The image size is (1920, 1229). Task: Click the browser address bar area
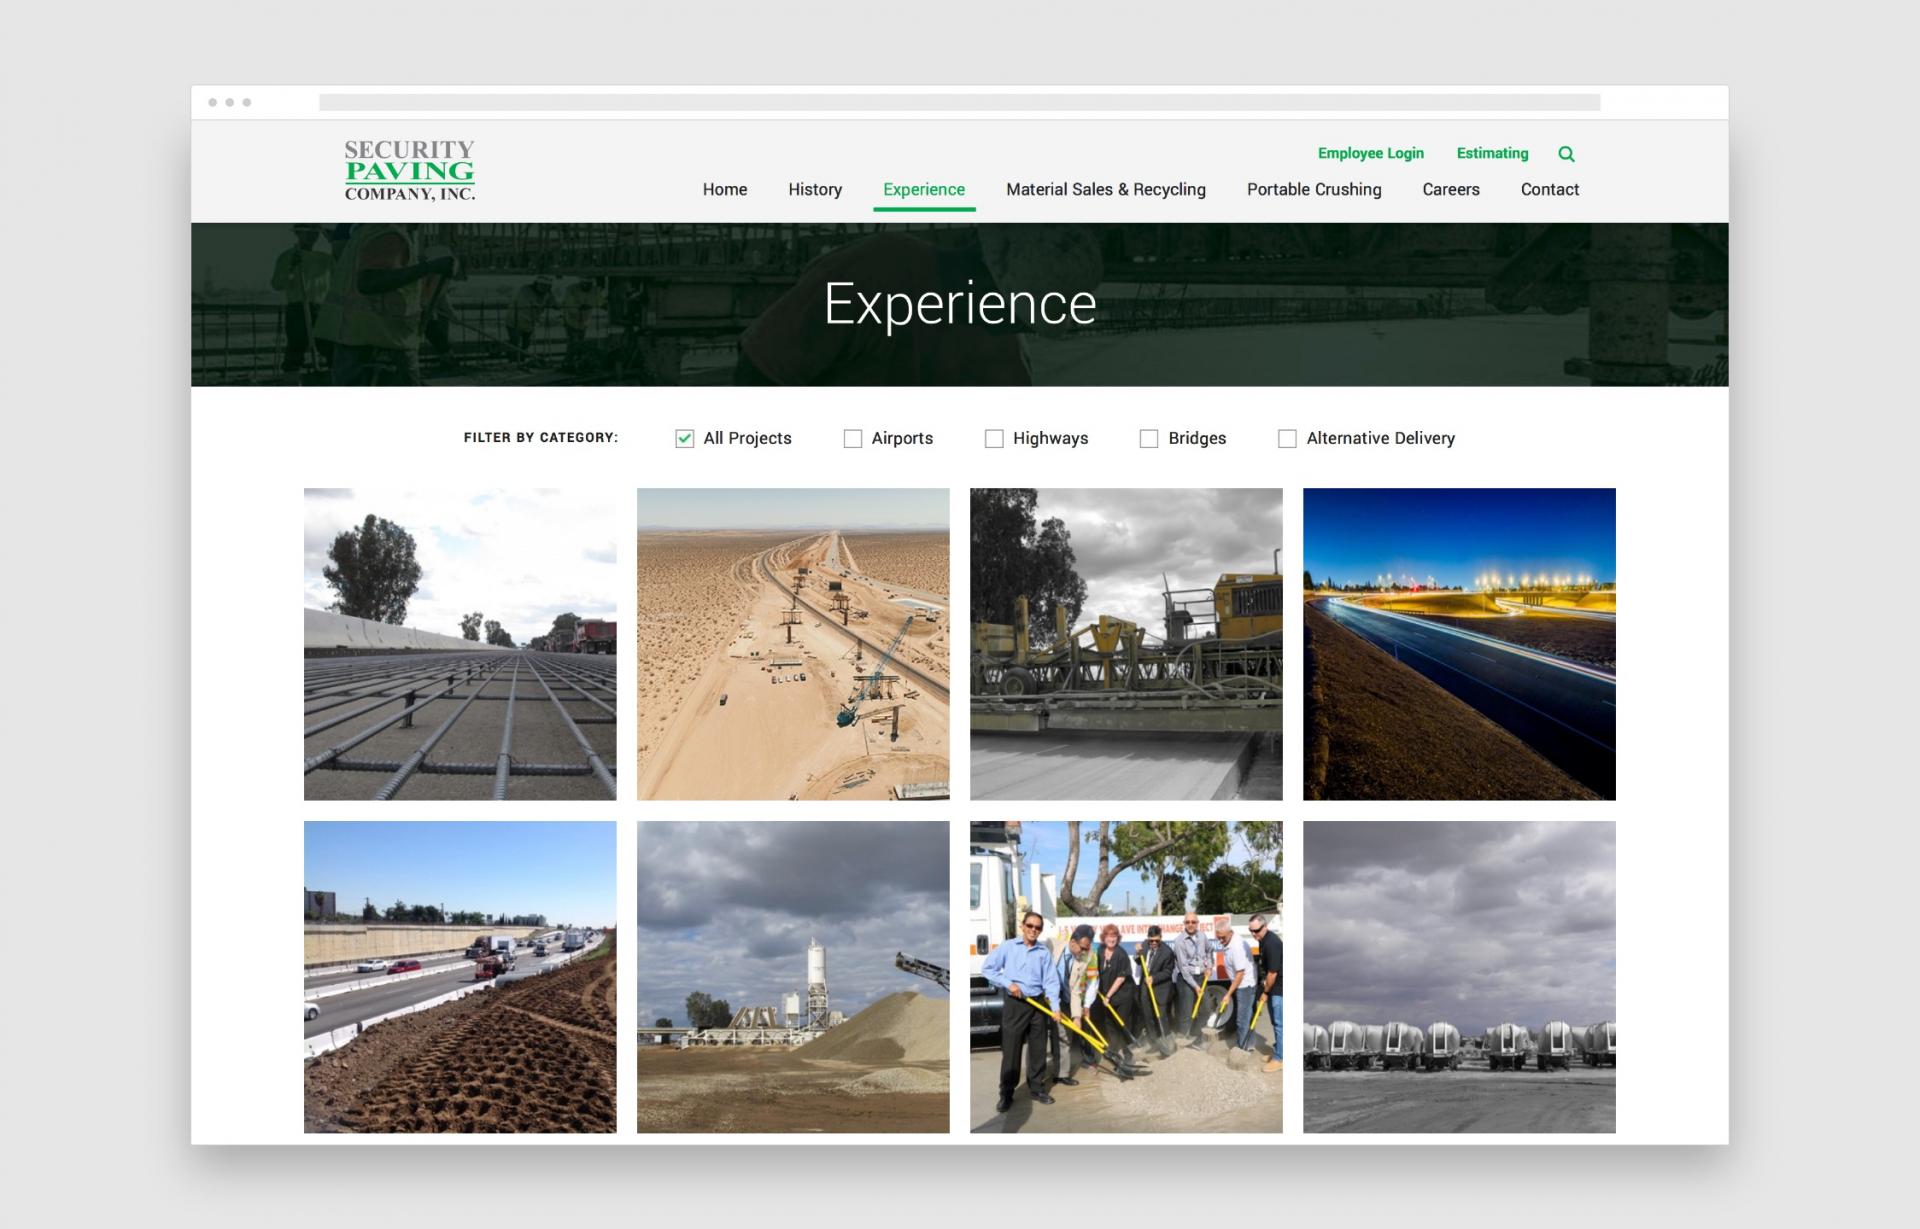coord(960,100)
